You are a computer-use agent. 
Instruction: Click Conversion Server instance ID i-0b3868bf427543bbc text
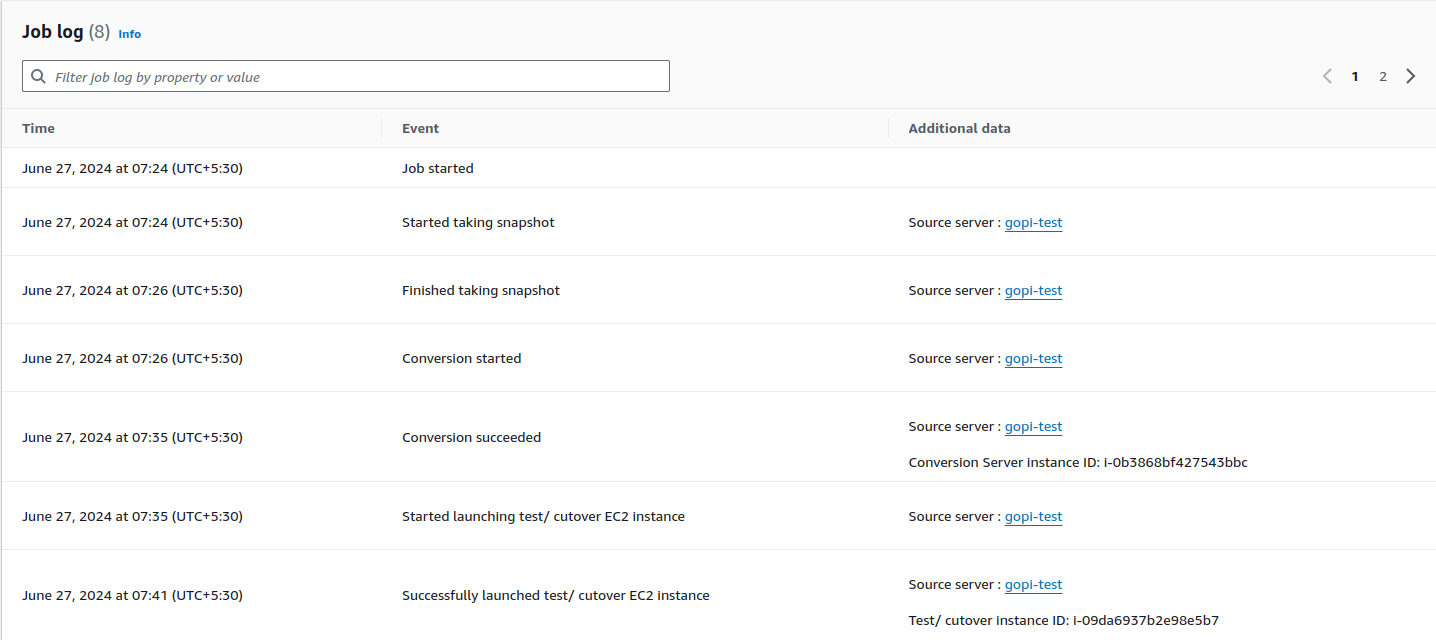click(1078, 463)
